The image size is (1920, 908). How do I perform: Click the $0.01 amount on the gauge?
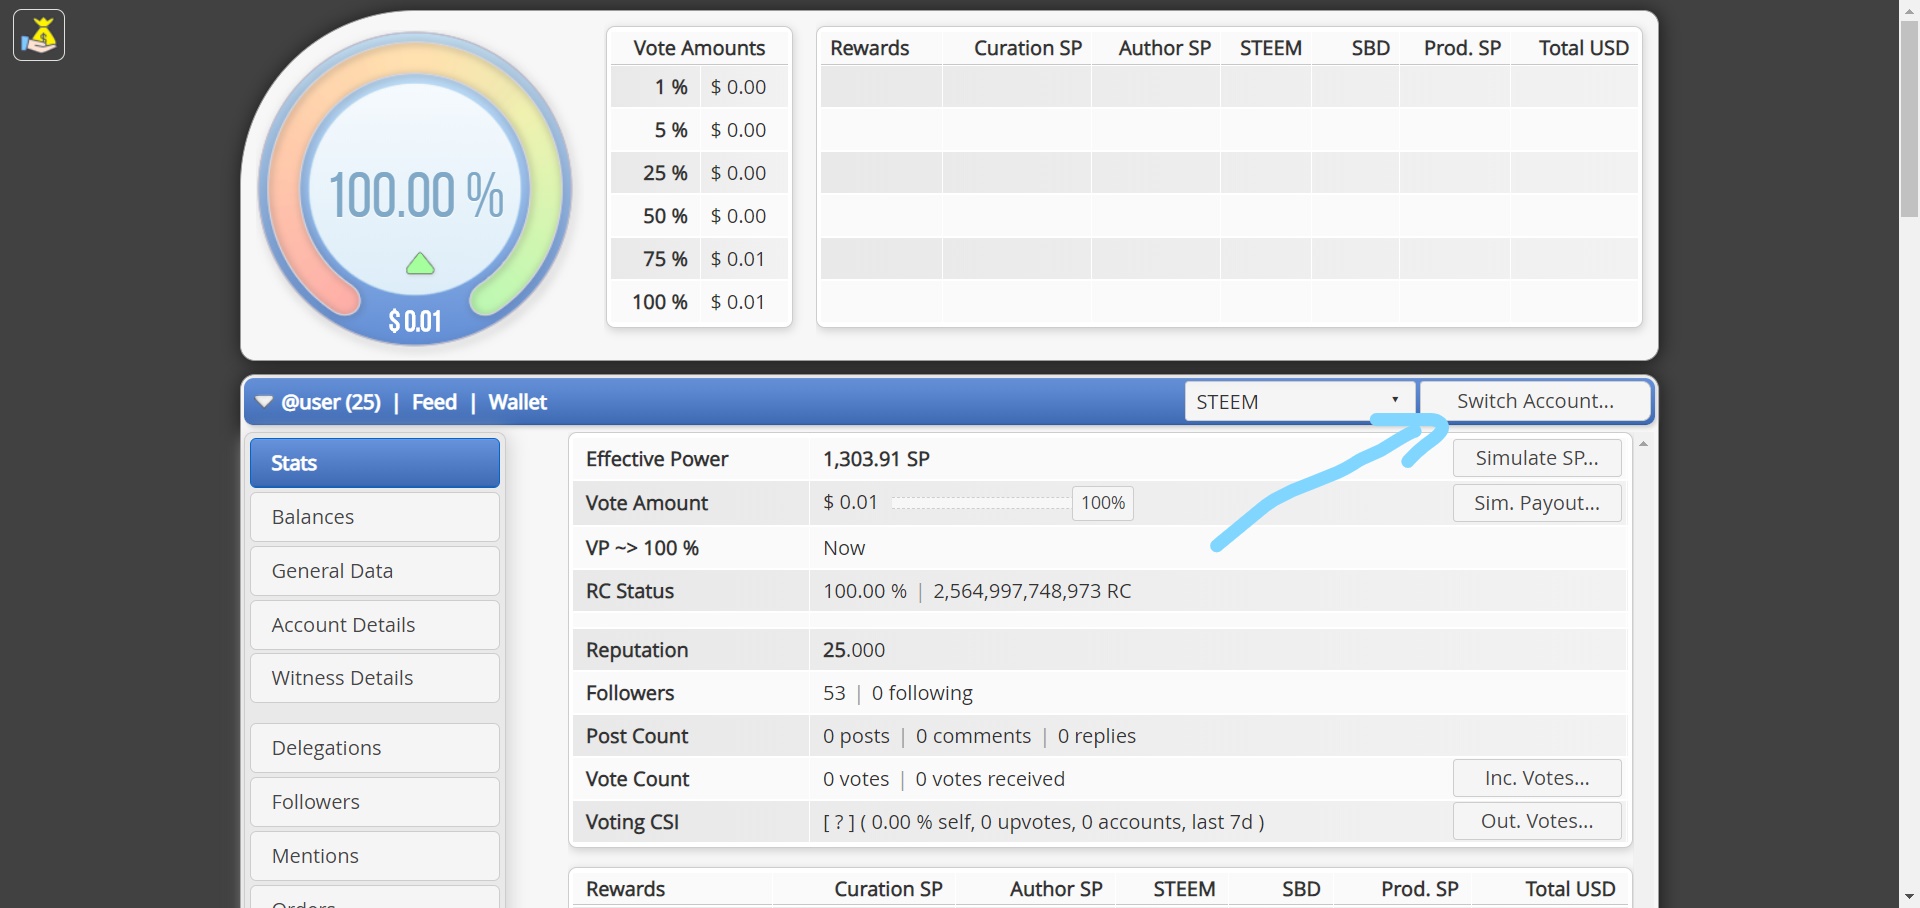pos(415,321)
